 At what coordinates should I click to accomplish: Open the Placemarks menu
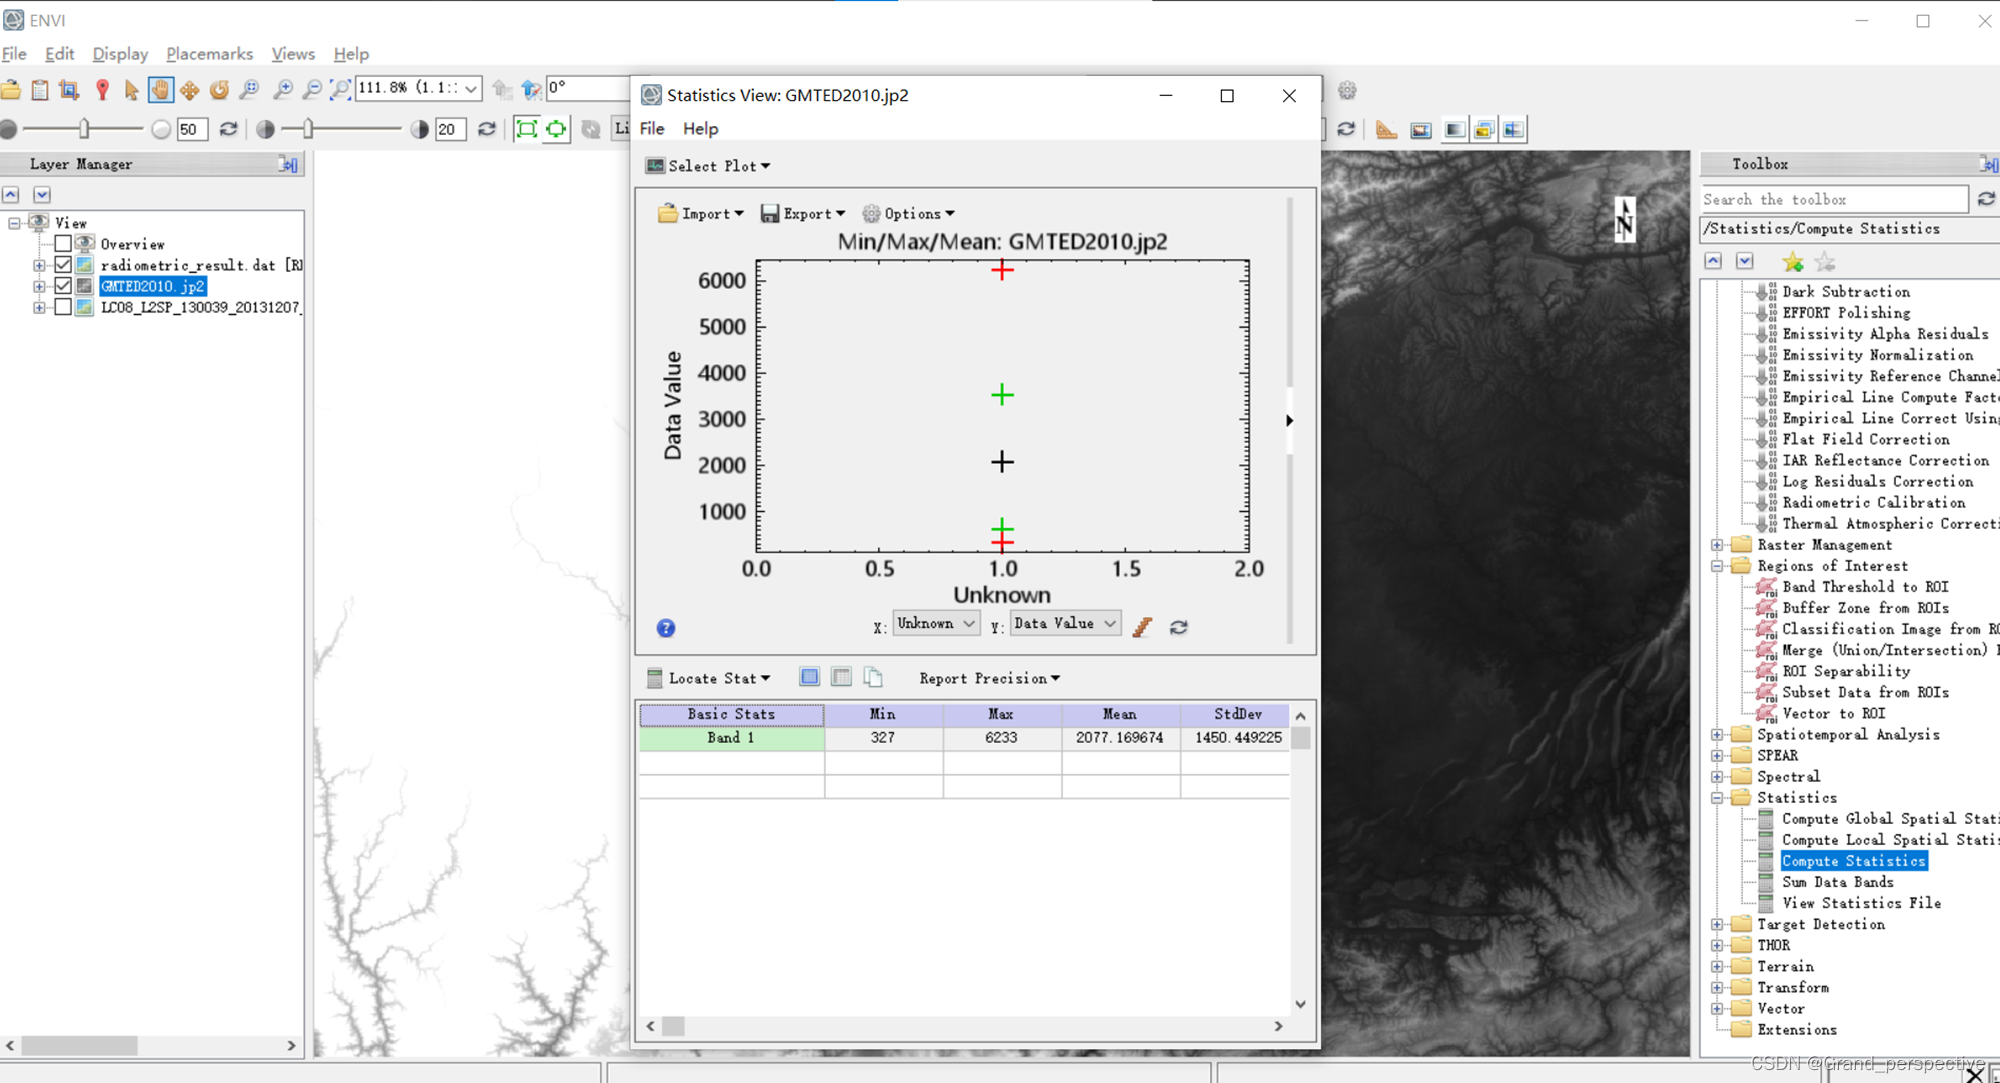click(x=209, y=54)
